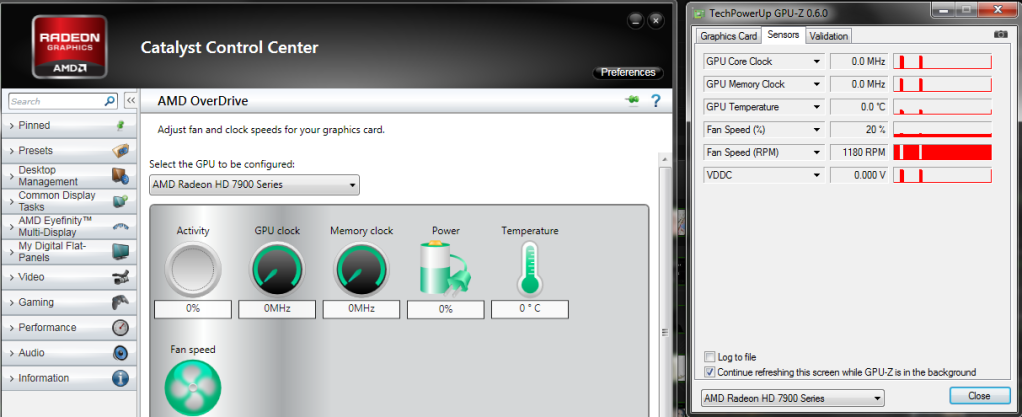The image size is (1022, 417).
Task: Click the Fan speed fan icon
Action: [x=193, y=388]
